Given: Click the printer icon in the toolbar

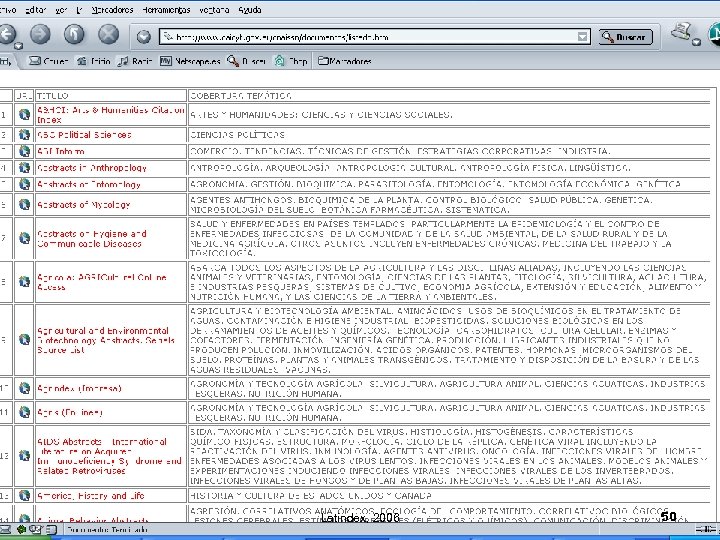Looking at the screenshot, I should click(x=681, y=32).
